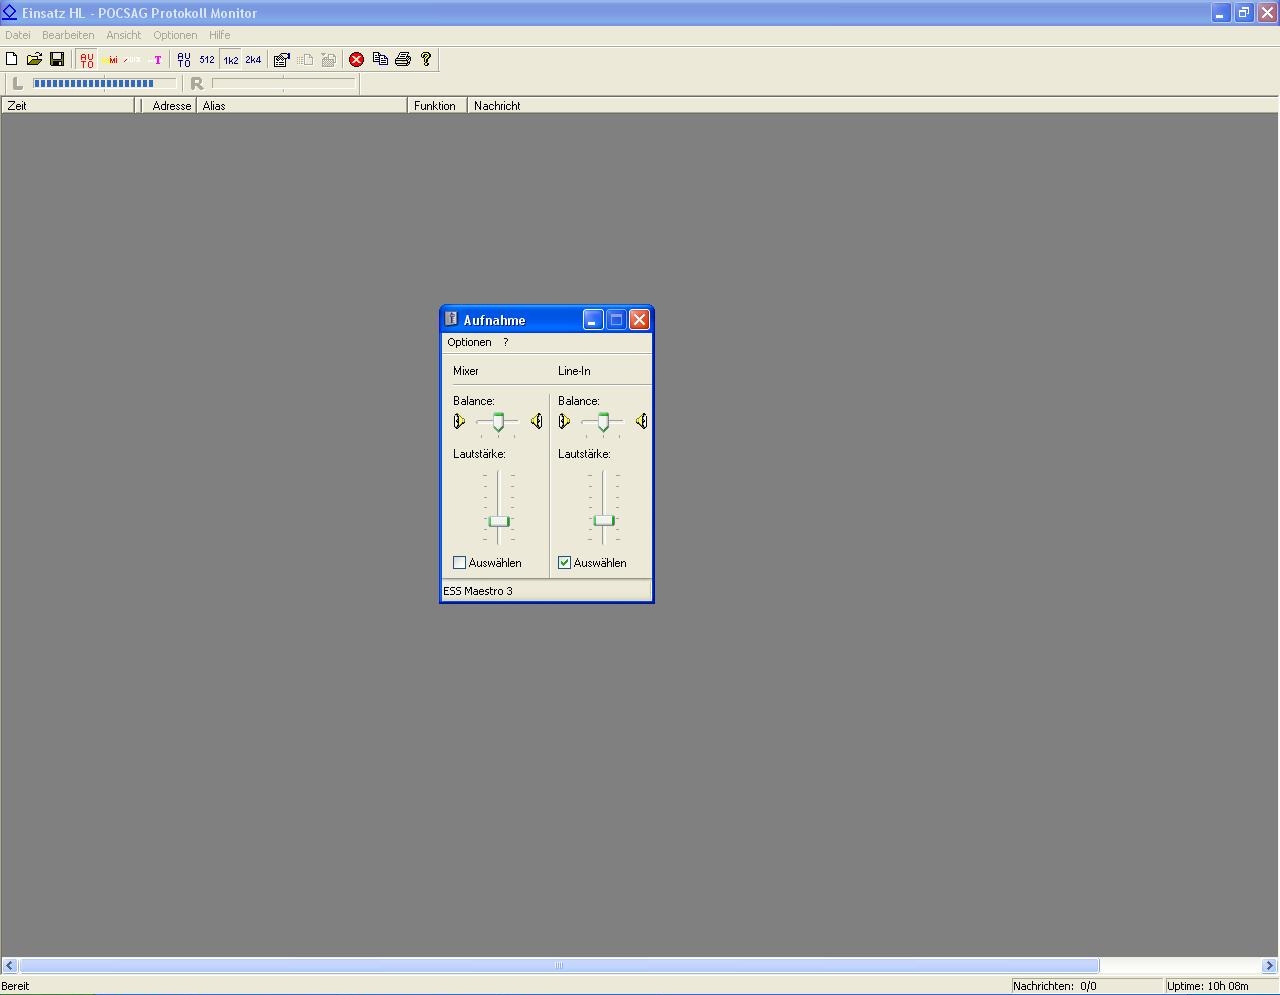Open help via the question mark icon

click(x=426, y=60)
